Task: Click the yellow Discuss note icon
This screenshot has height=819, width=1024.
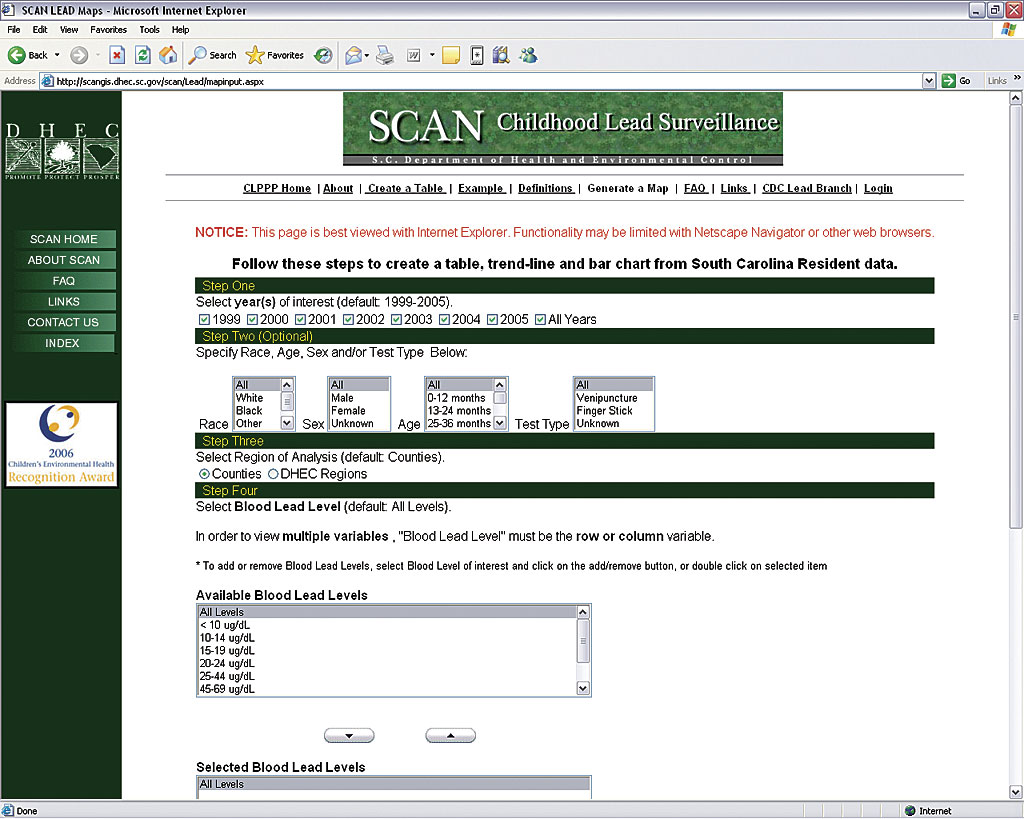Action: tap(451, 56)
